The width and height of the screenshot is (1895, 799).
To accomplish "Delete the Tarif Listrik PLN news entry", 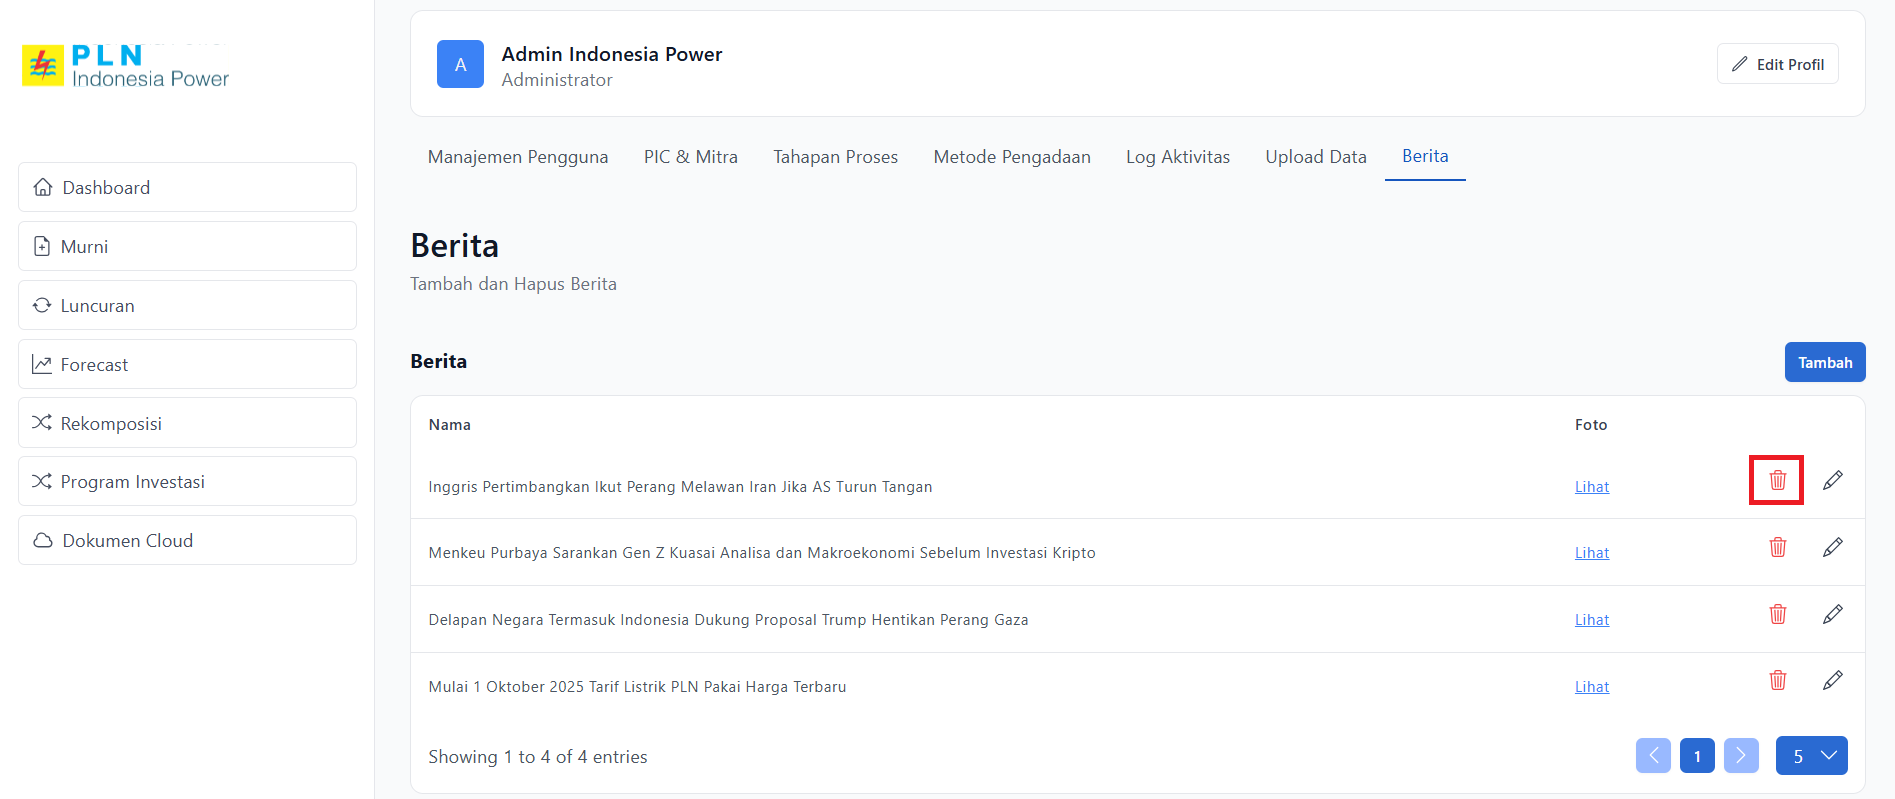I will click(x=1777, y=680).
